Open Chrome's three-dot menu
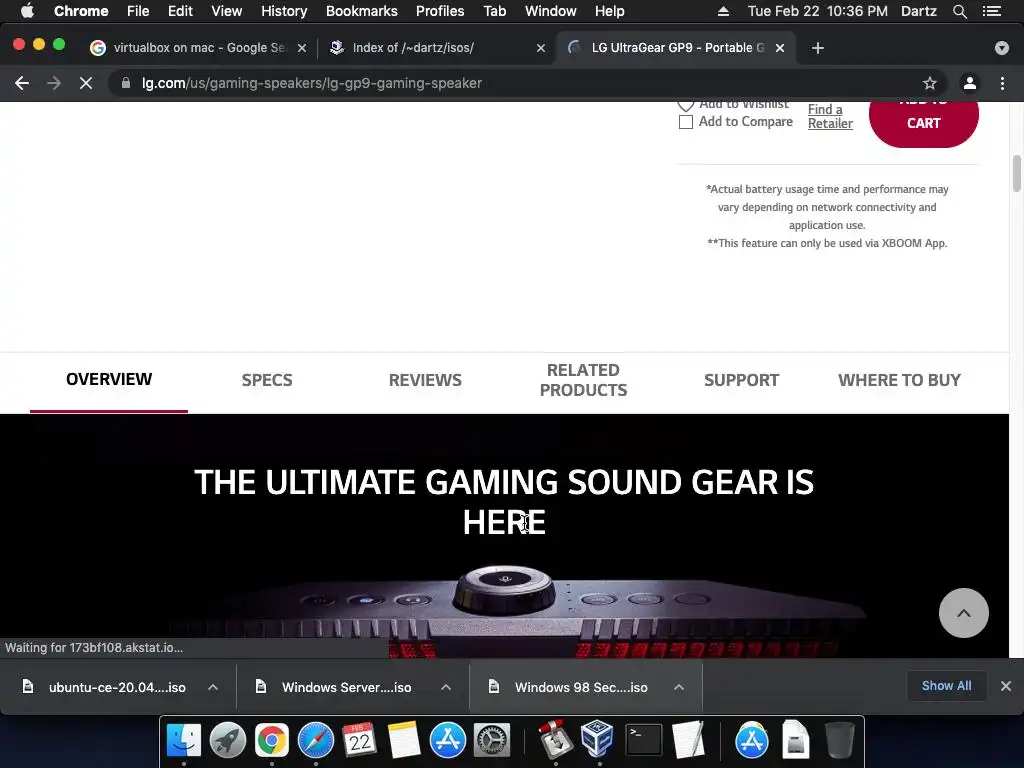Image resolution: width=1024 pixels, height=768 pixels. [x=1002, y=83]
